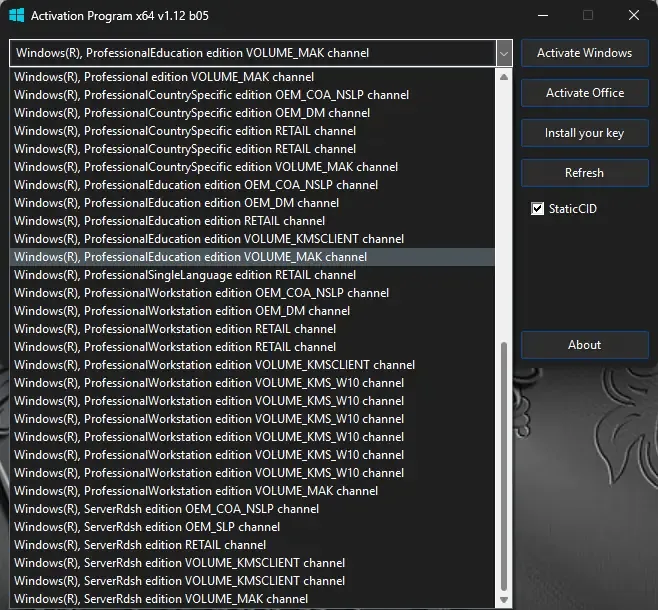Select ProfessionalCountrySpecific OEM_COA_NSLP channel

tap(252, 95)
